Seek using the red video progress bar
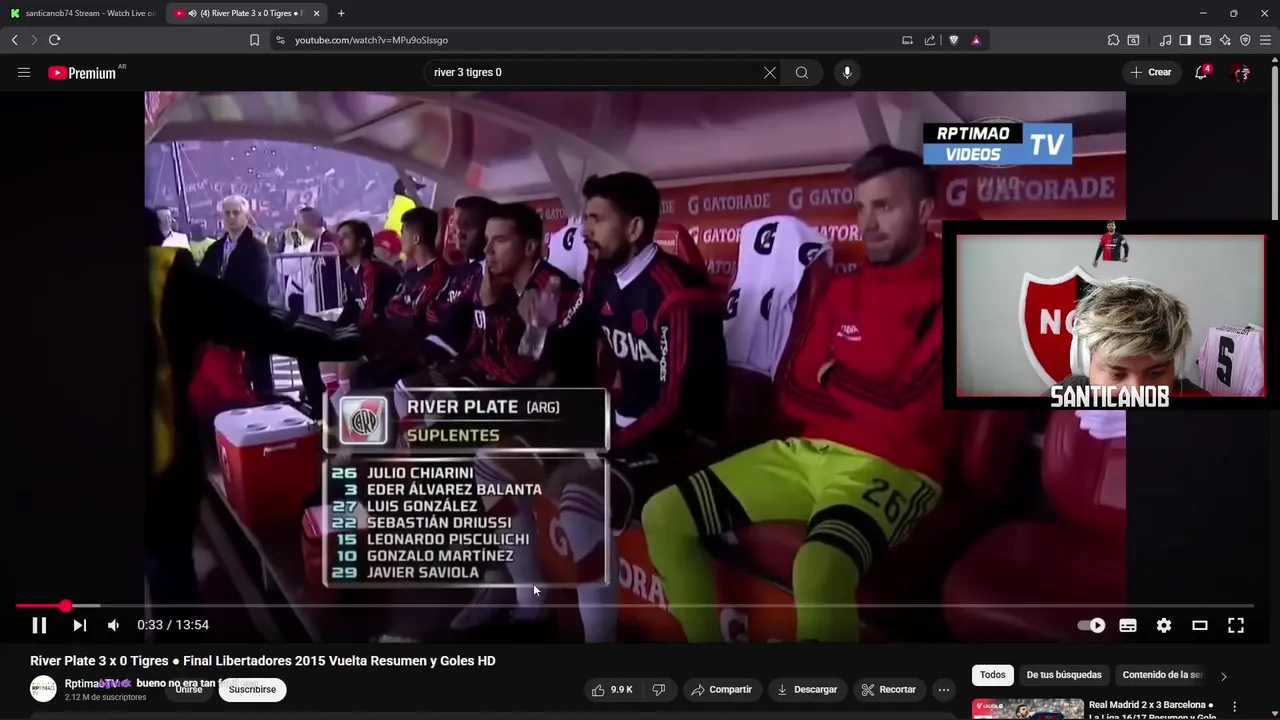This screenshot has height=720, width=1280. pos(634,606)
